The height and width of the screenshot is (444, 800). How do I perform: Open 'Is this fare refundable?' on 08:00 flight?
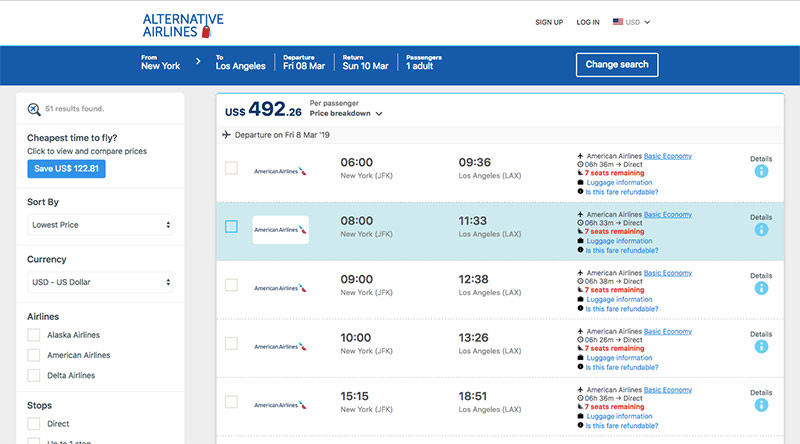click(621, 251)
